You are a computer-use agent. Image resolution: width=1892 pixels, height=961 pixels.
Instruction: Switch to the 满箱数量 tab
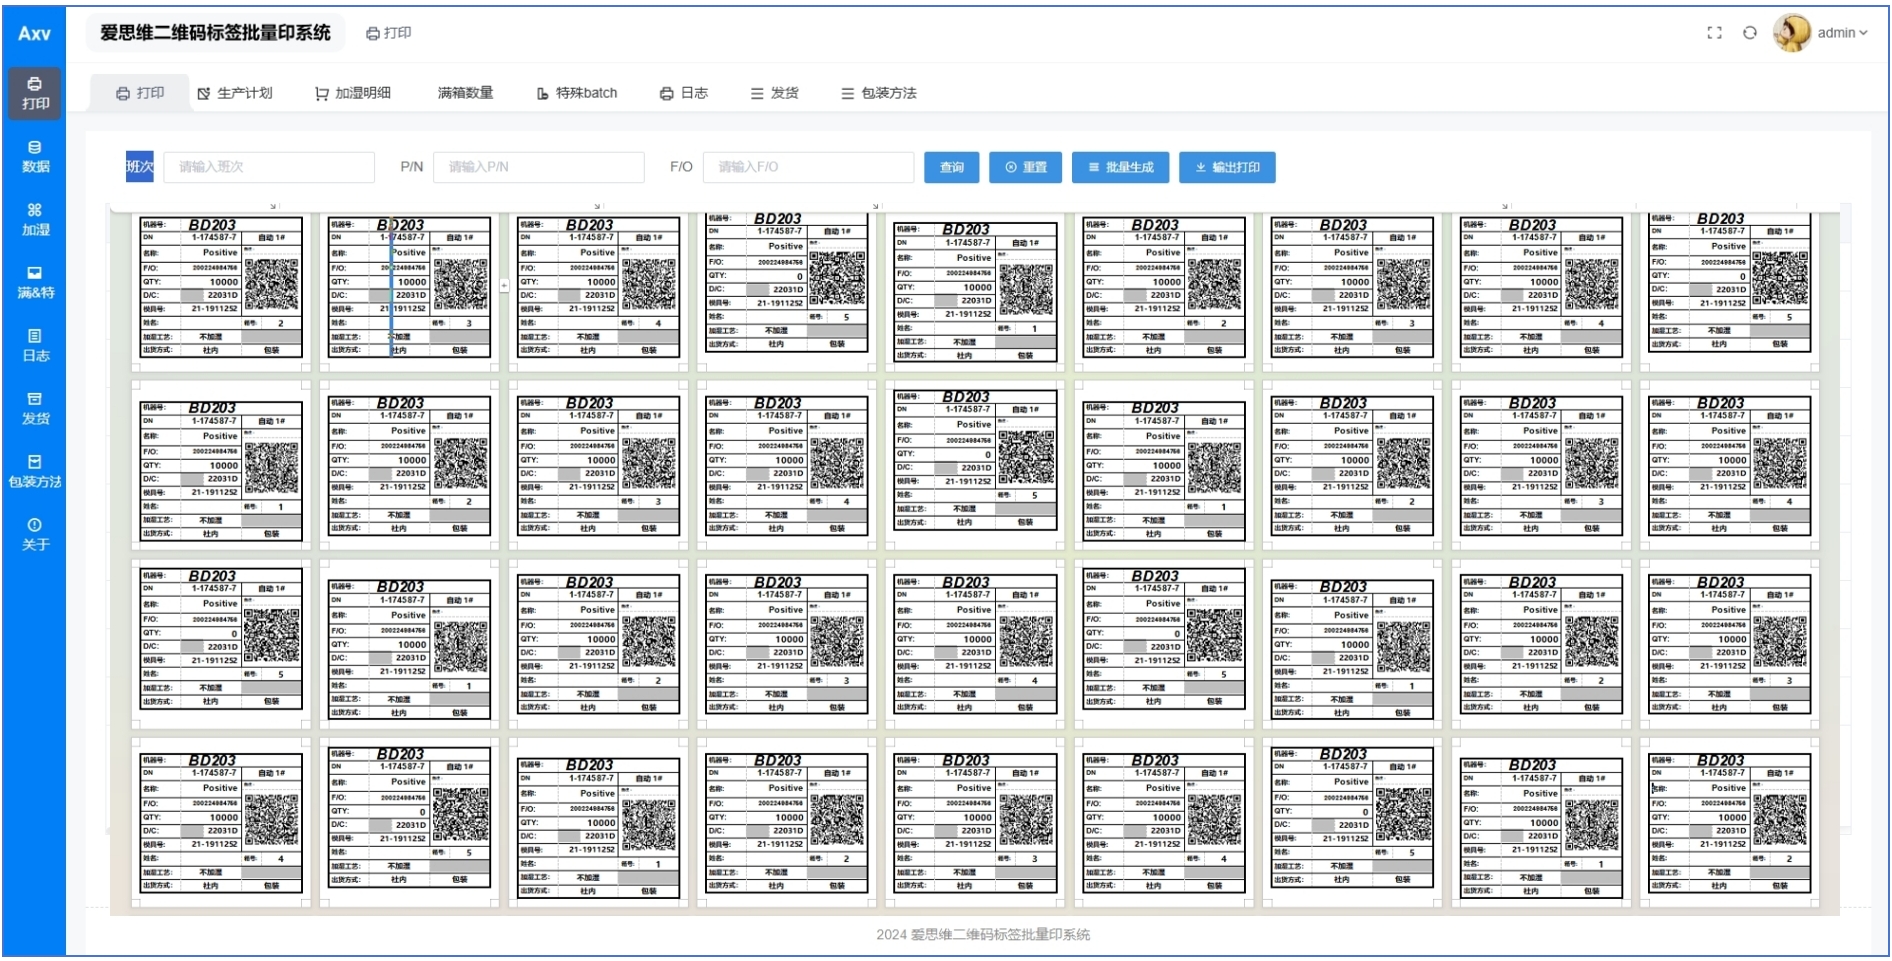465,93
